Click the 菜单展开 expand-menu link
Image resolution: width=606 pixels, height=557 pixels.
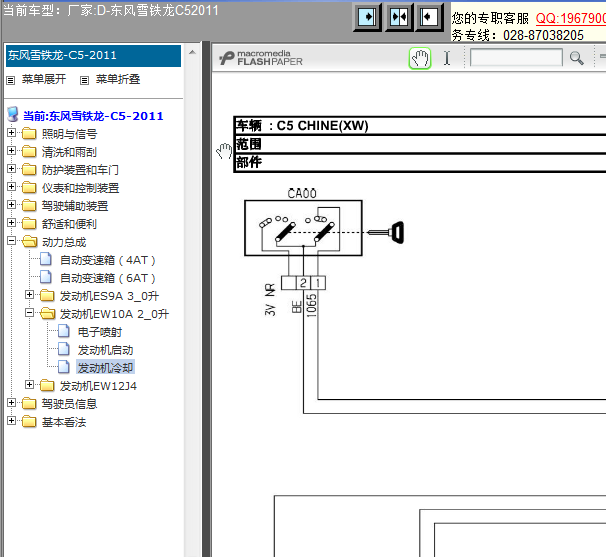pos(44,79)
